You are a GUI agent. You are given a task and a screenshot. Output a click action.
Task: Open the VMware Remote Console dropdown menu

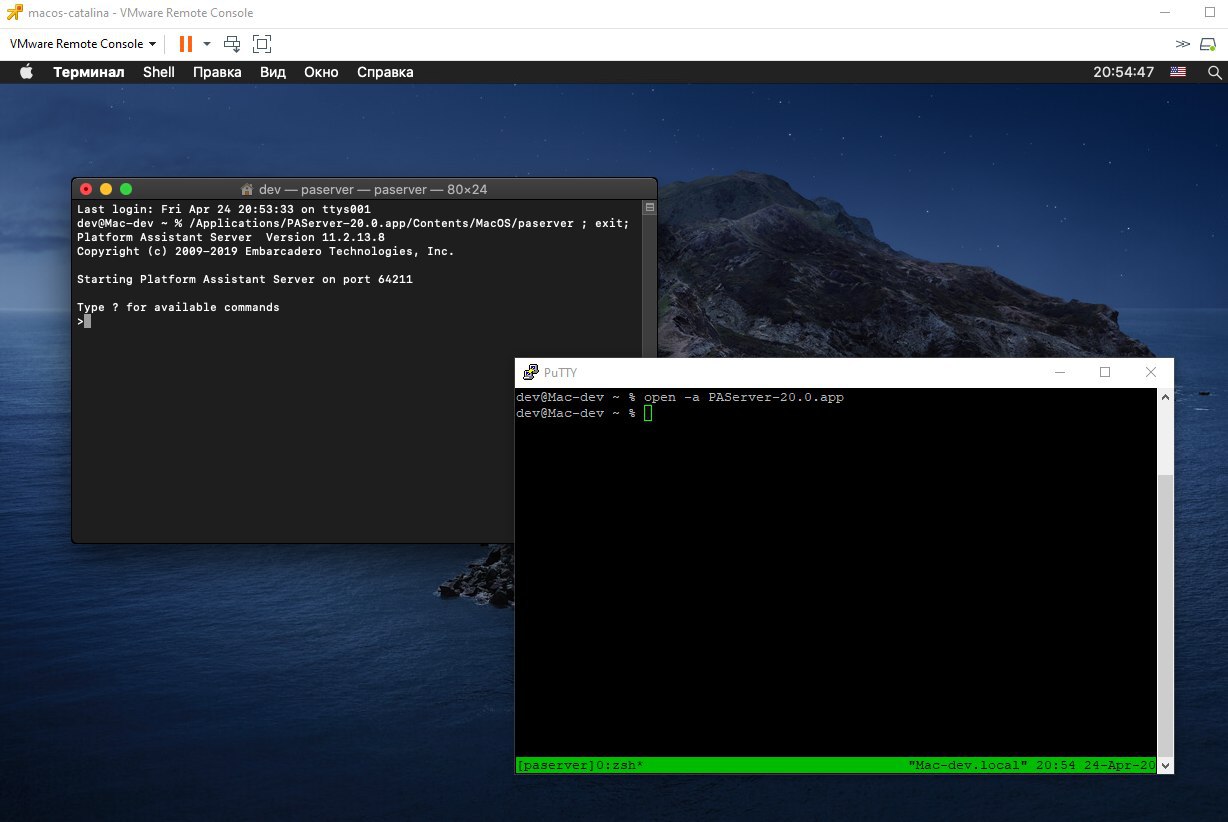point(83,44)
